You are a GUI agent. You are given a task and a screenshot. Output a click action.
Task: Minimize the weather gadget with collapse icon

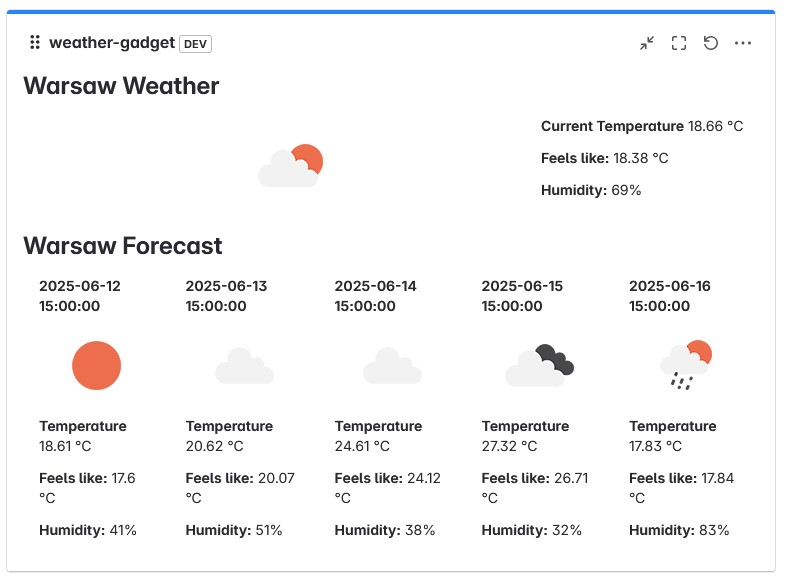(647, 43)
